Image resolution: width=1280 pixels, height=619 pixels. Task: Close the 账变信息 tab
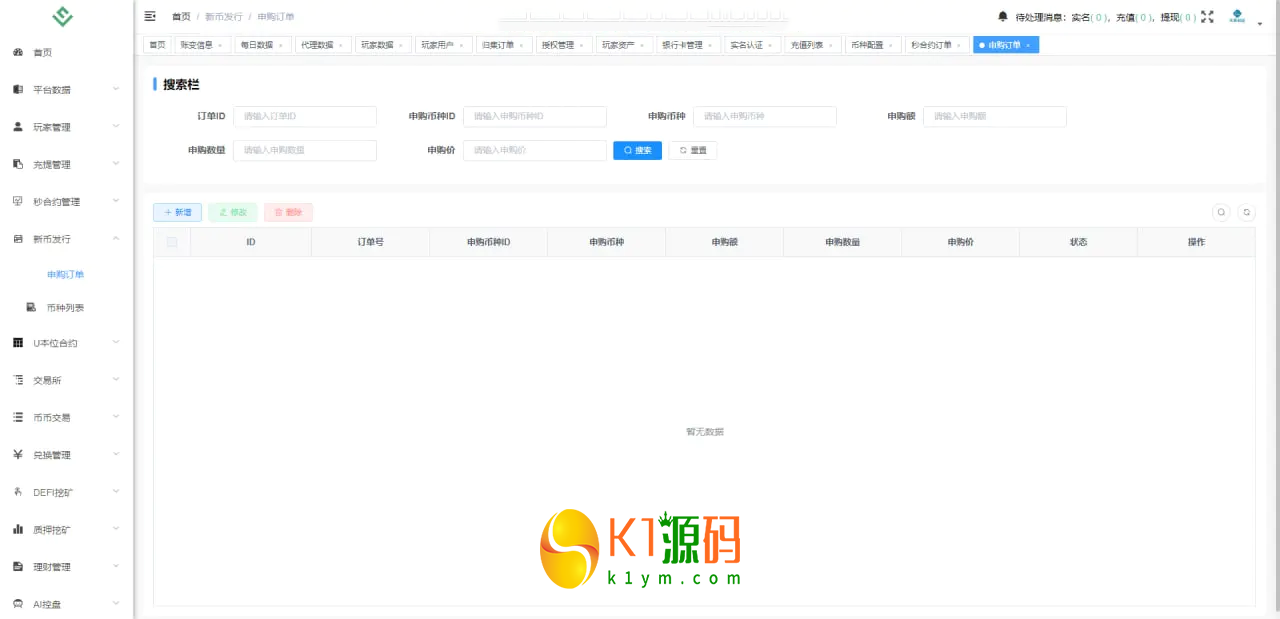pyautogui.click(x=220, y=45)
